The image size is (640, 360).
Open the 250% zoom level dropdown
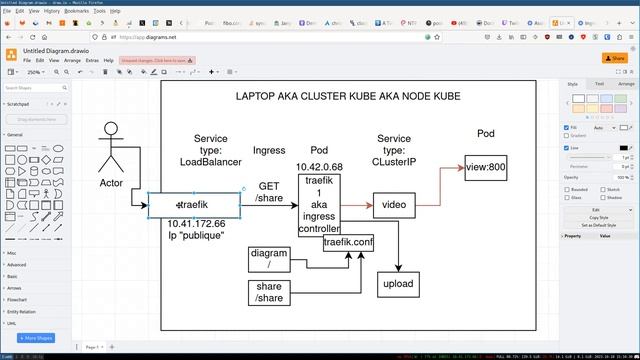pos(36,72)
